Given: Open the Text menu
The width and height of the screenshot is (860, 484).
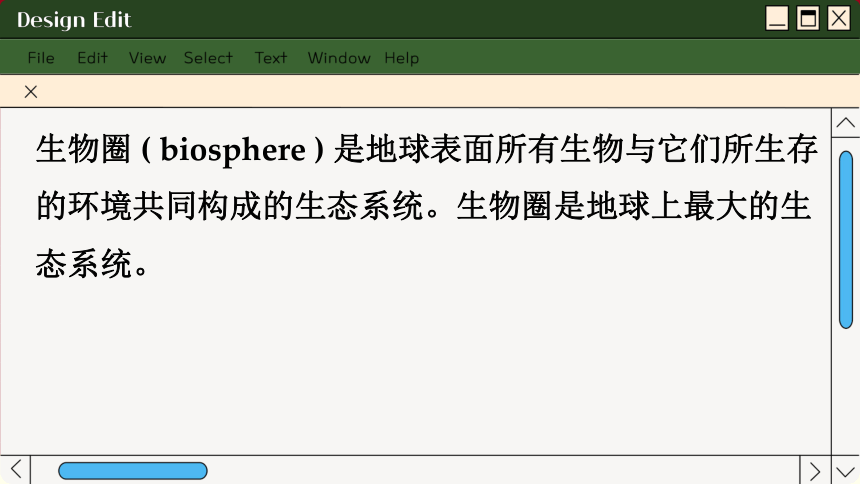Looking at the screenshot, I should (x=270, y=58).
